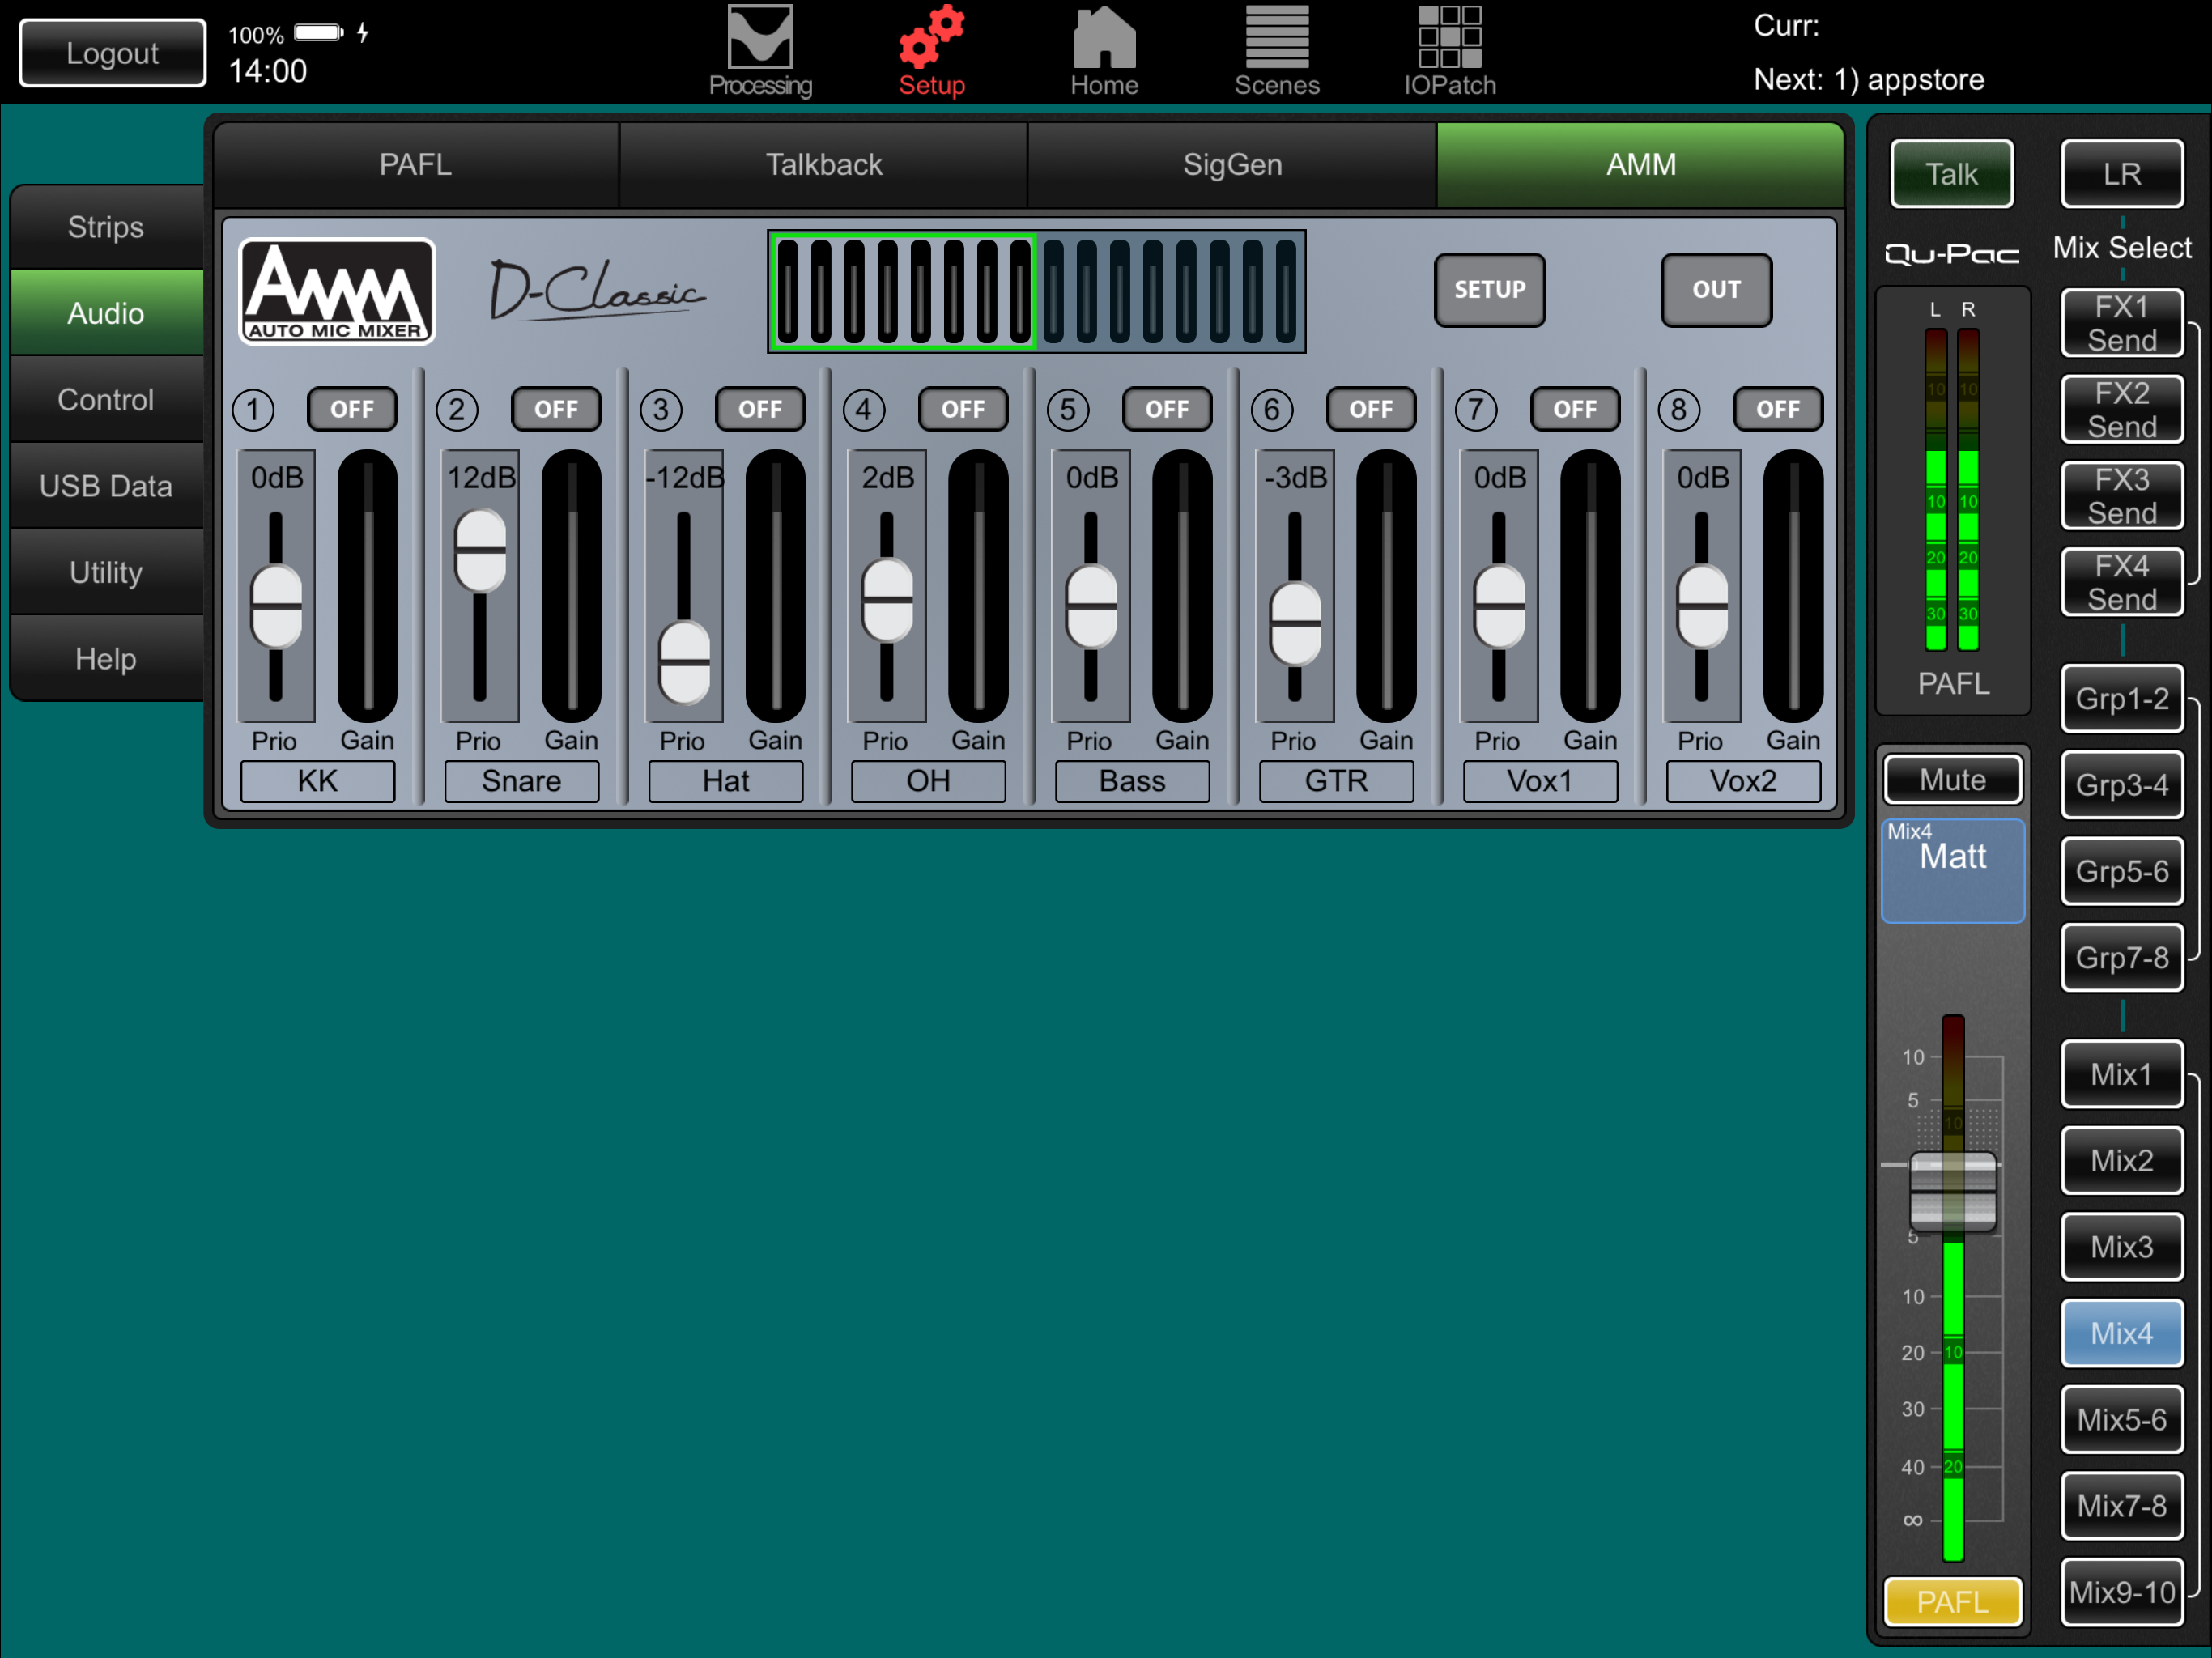Click the AMM Auto Mic Mixer logo
2212x1658 pixels.
click(337, 291)
